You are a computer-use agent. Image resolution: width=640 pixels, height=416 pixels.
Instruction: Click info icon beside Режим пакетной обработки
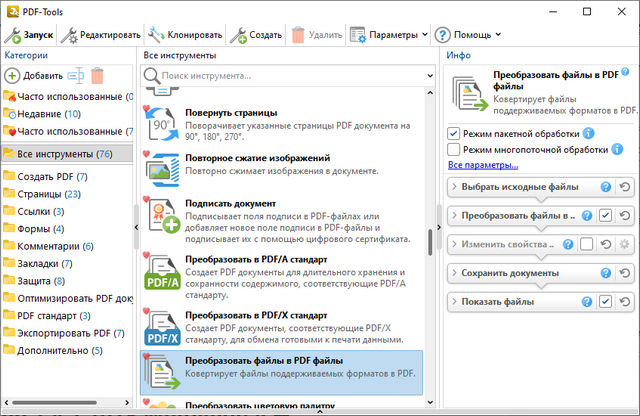[x=589, y=133]
